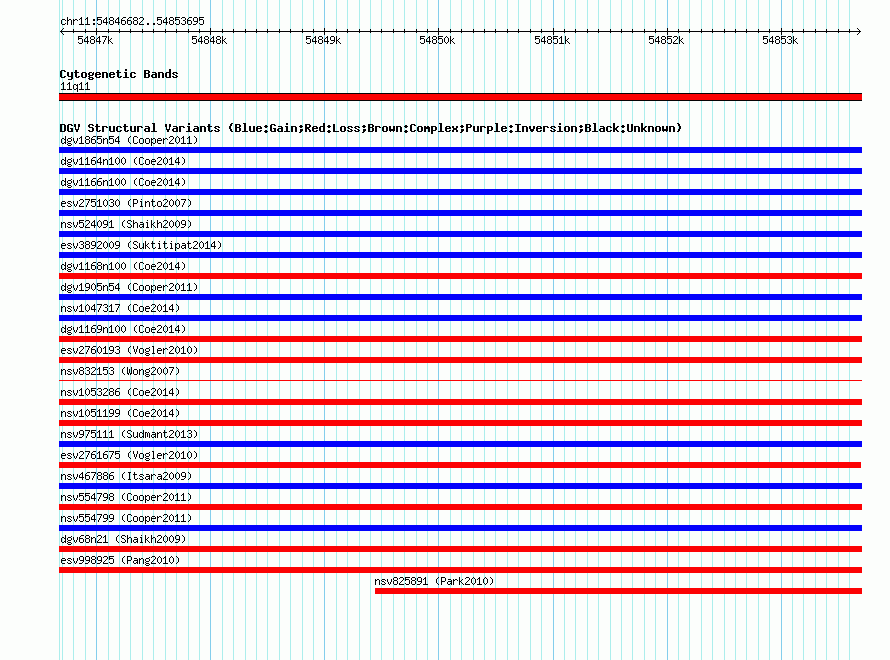This screenshot has height=660, width=890.
Task: Select esv2761675 (Vogler2010) label
Action: [129, 455]
